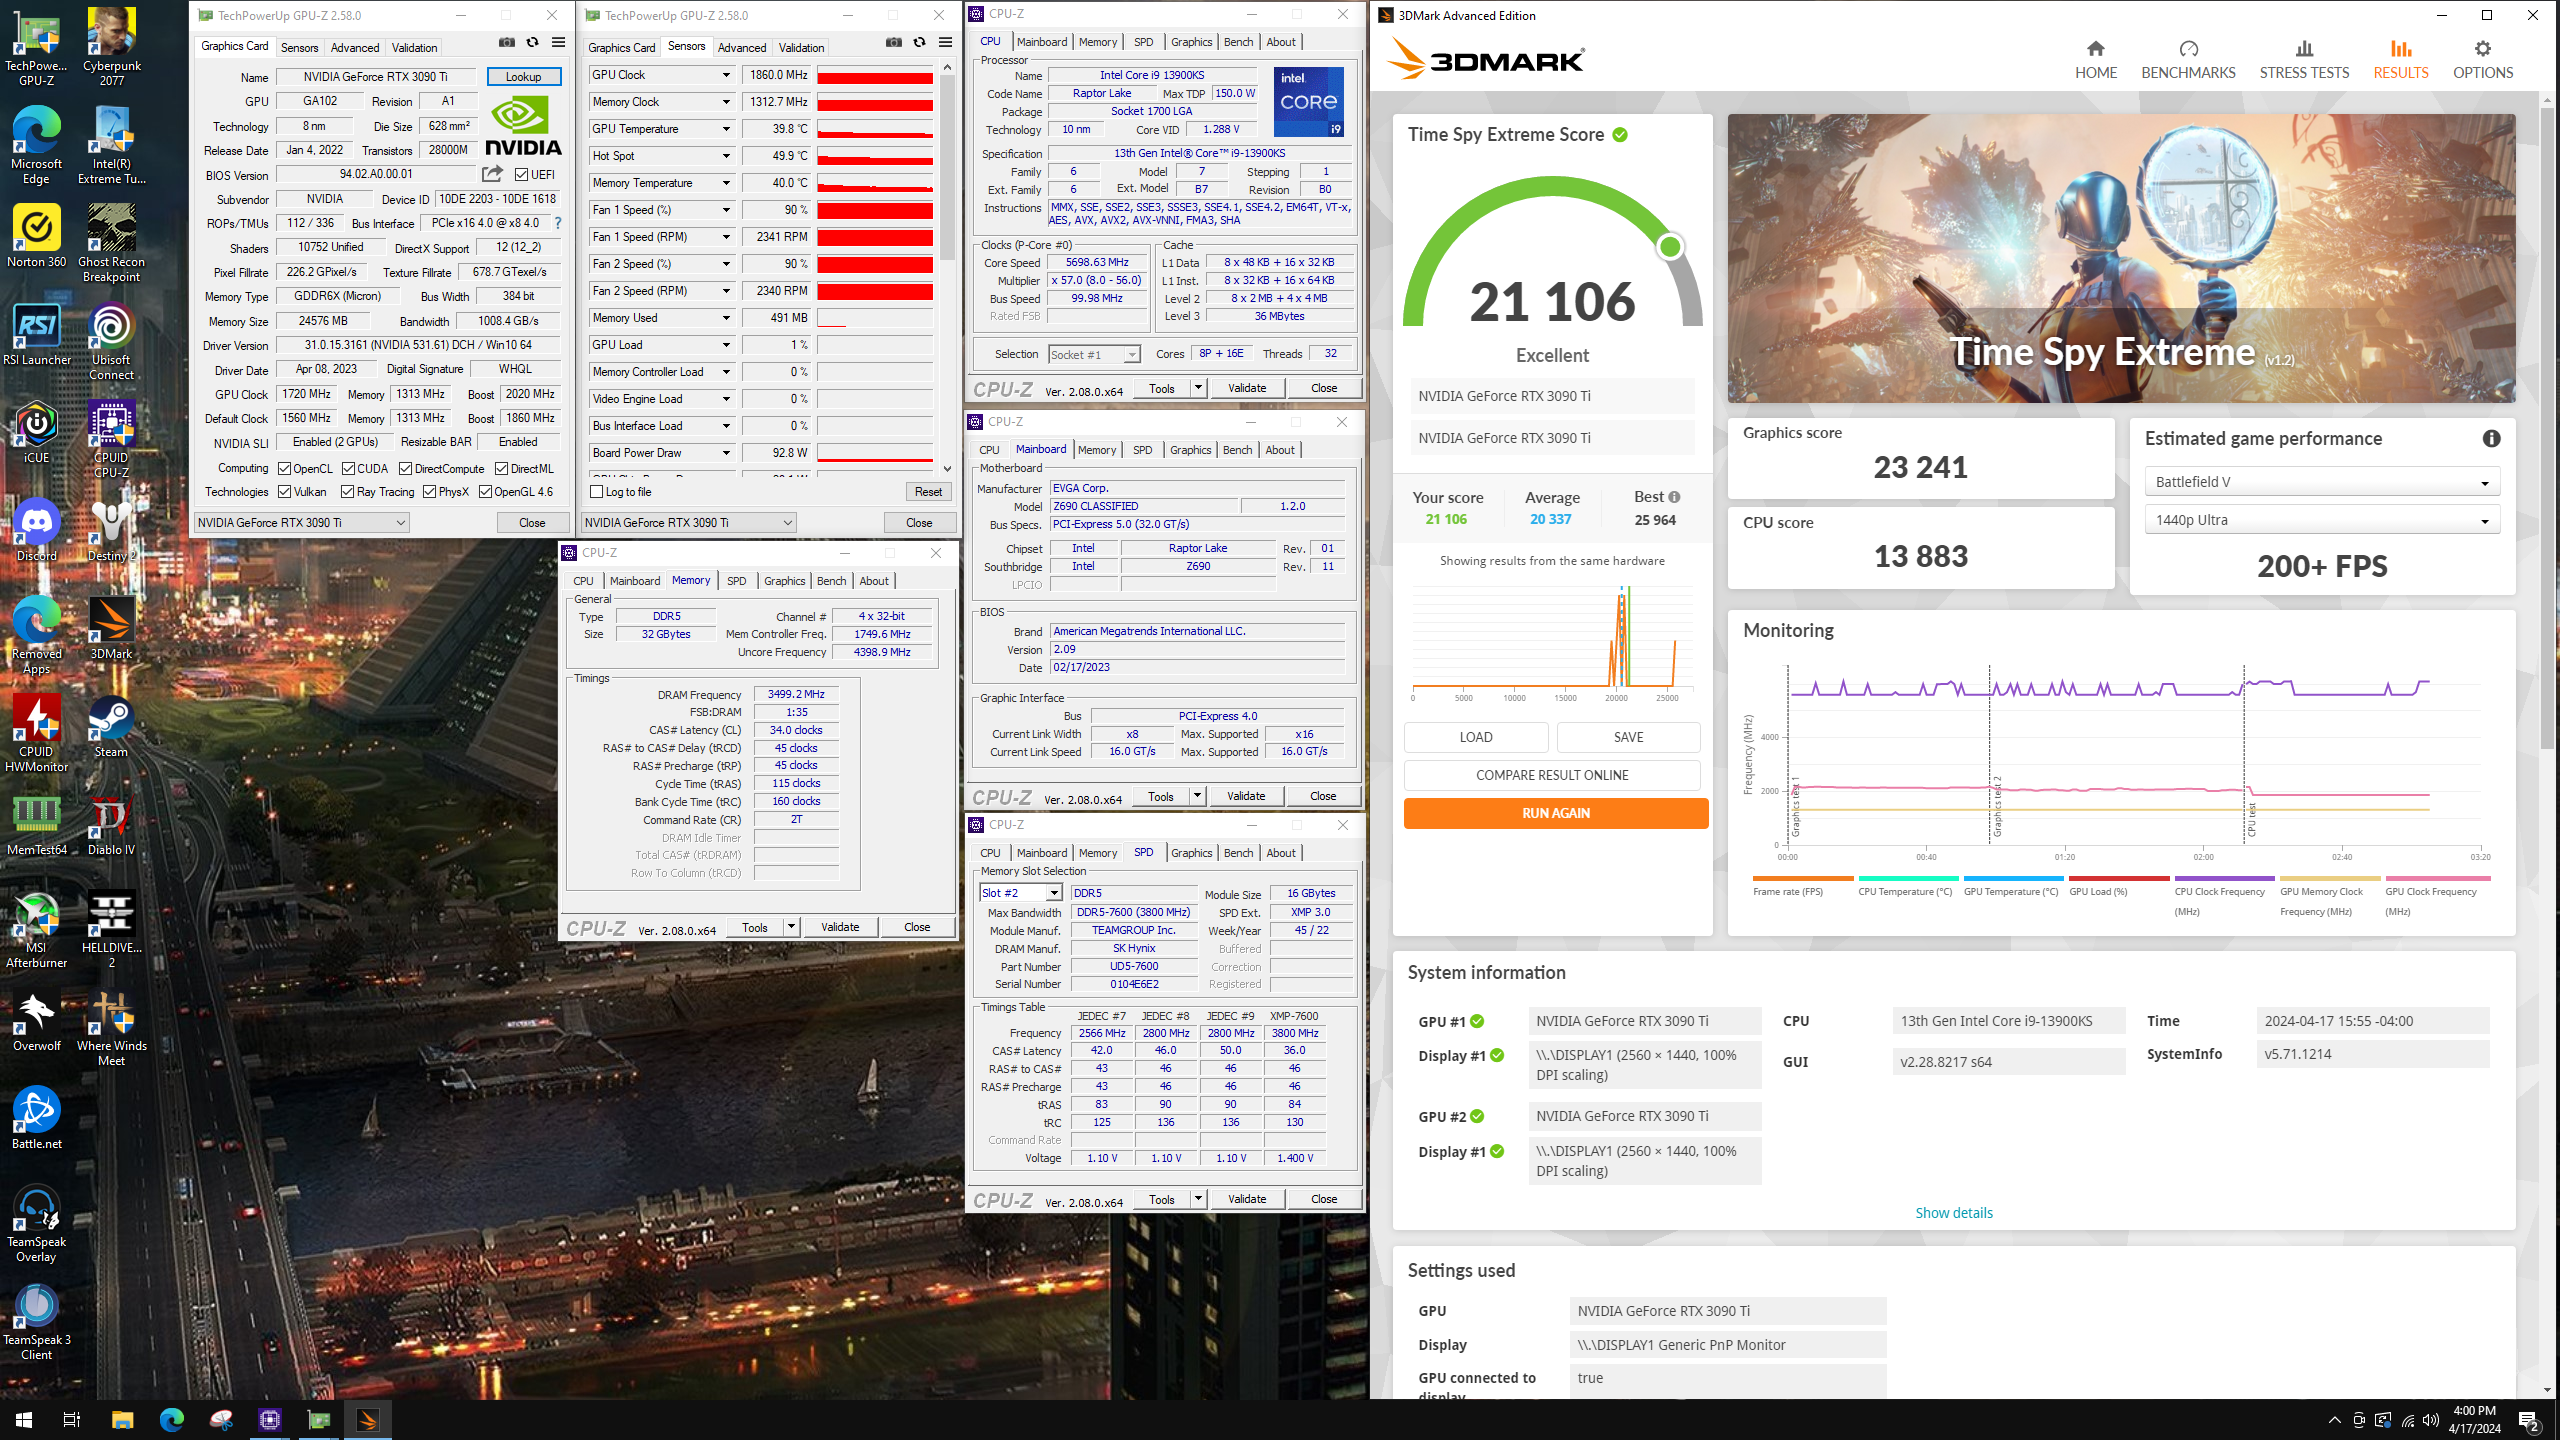2560x1440 pixels.
Task: Open Cyberpunk 2077 desktop icon
Action: pyautogui.click(x=111, y=46)
